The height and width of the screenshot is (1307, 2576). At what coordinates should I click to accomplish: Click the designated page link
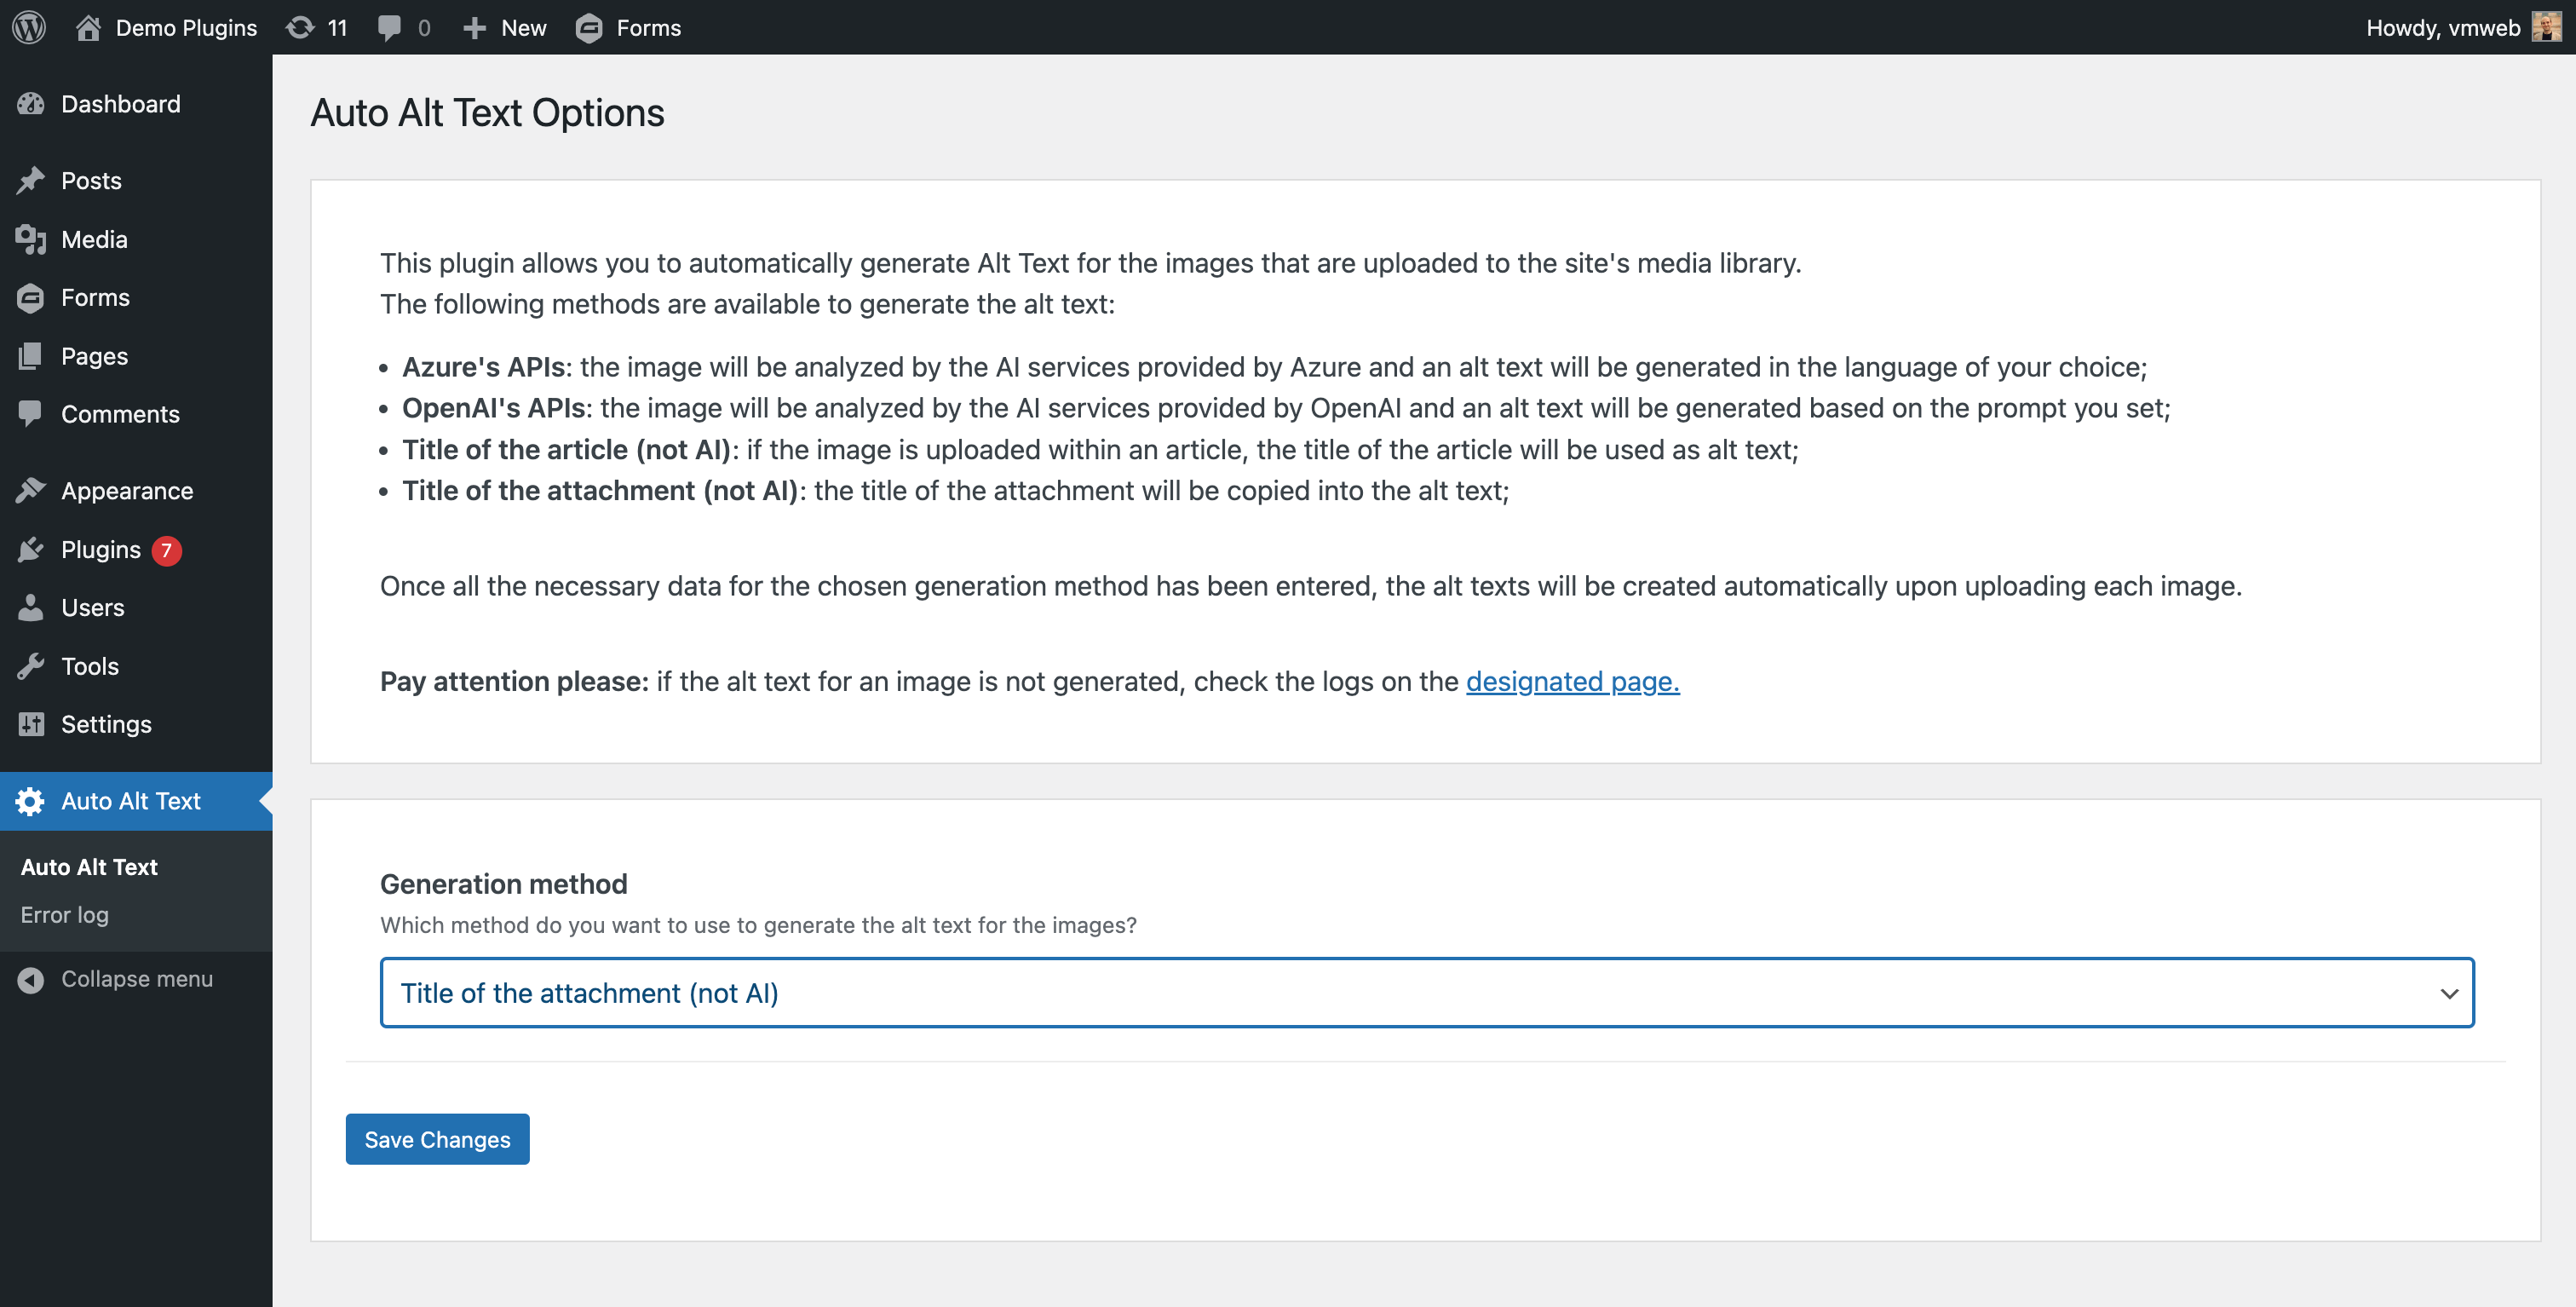click(1573, 678)
